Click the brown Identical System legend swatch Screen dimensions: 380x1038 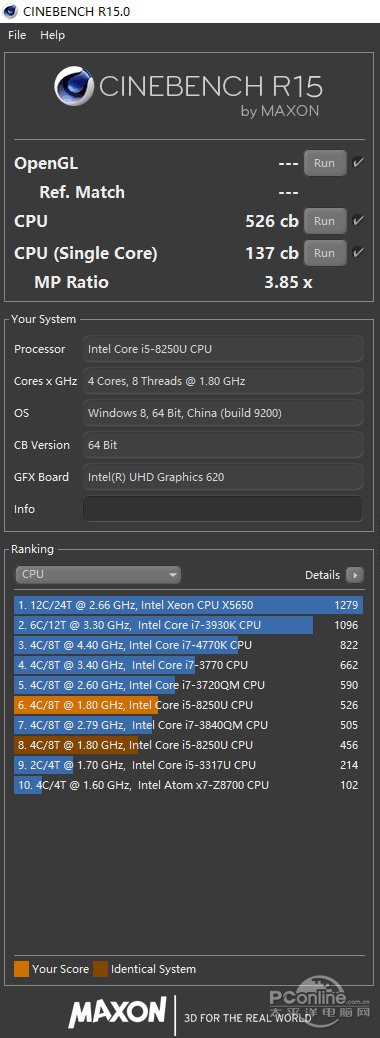pyautogui.click(x=101, y=969)
